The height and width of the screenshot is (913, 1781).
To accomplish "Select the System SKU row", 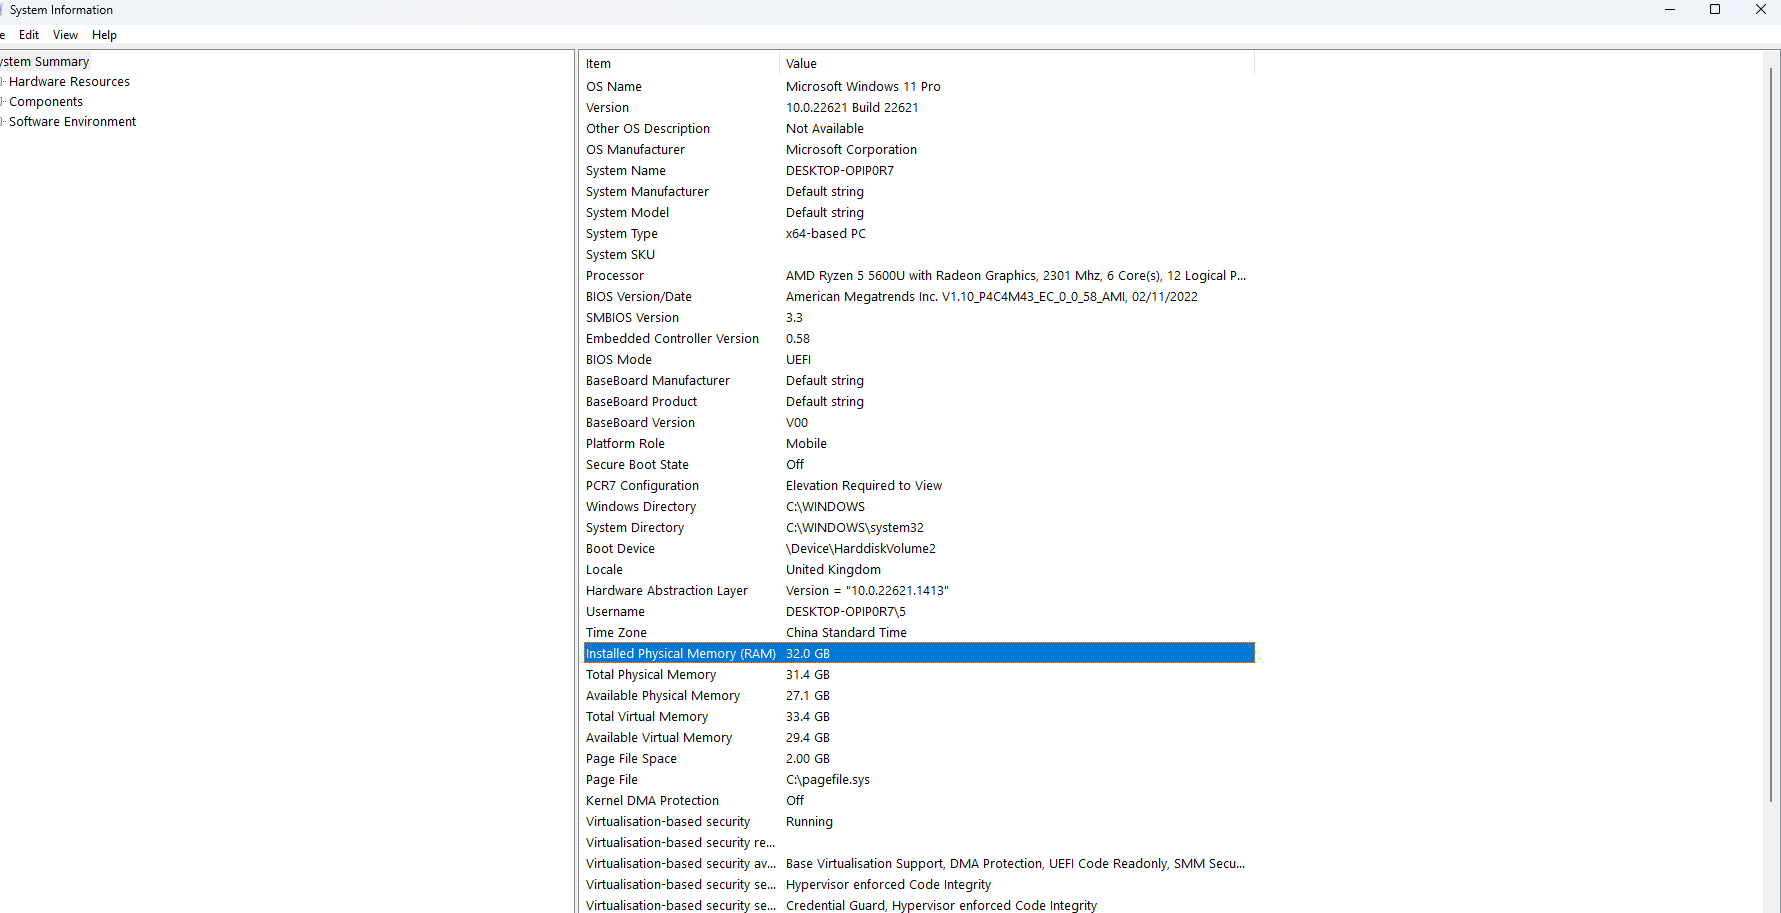I will click(918, 255).
